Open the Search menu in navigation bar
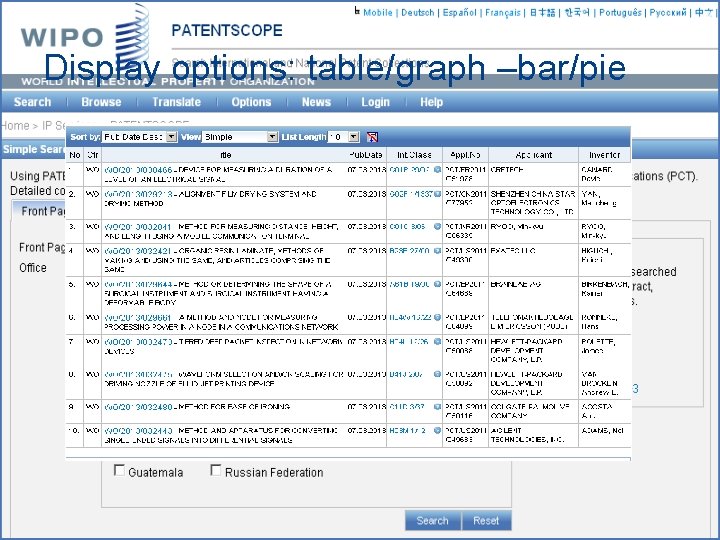The height and width of the screenshot is (540, 720). tap(32, 102)
